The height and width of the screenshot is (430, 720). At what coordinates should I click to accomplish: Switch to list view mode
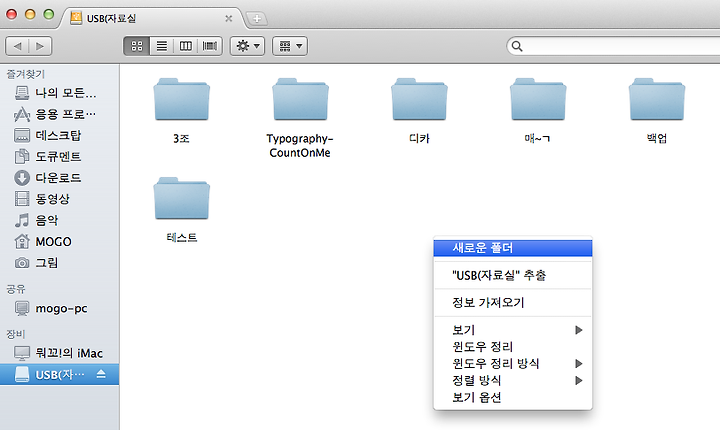click(162, 46)
